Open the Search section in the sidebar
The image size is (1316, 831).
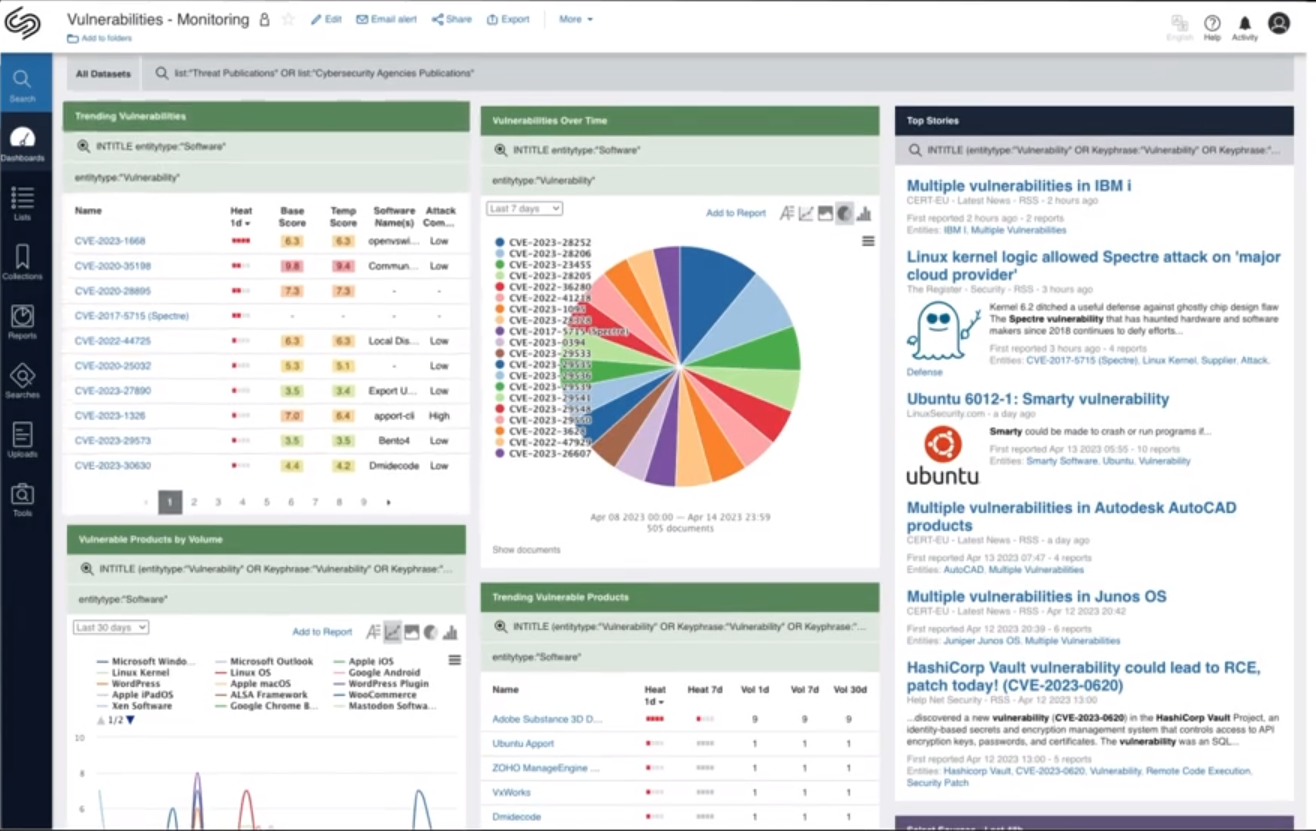[22, 85]
